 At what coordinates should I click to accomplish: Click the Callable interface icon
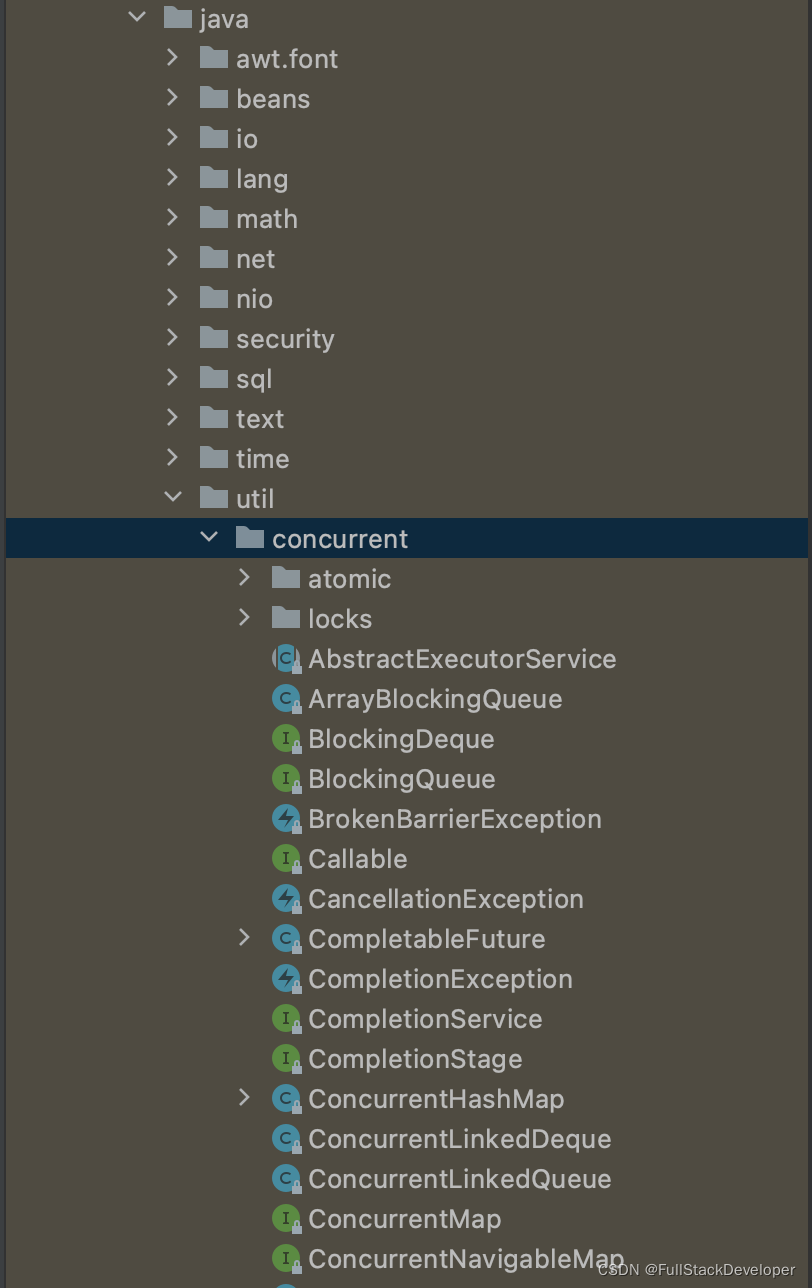[286, 859]
